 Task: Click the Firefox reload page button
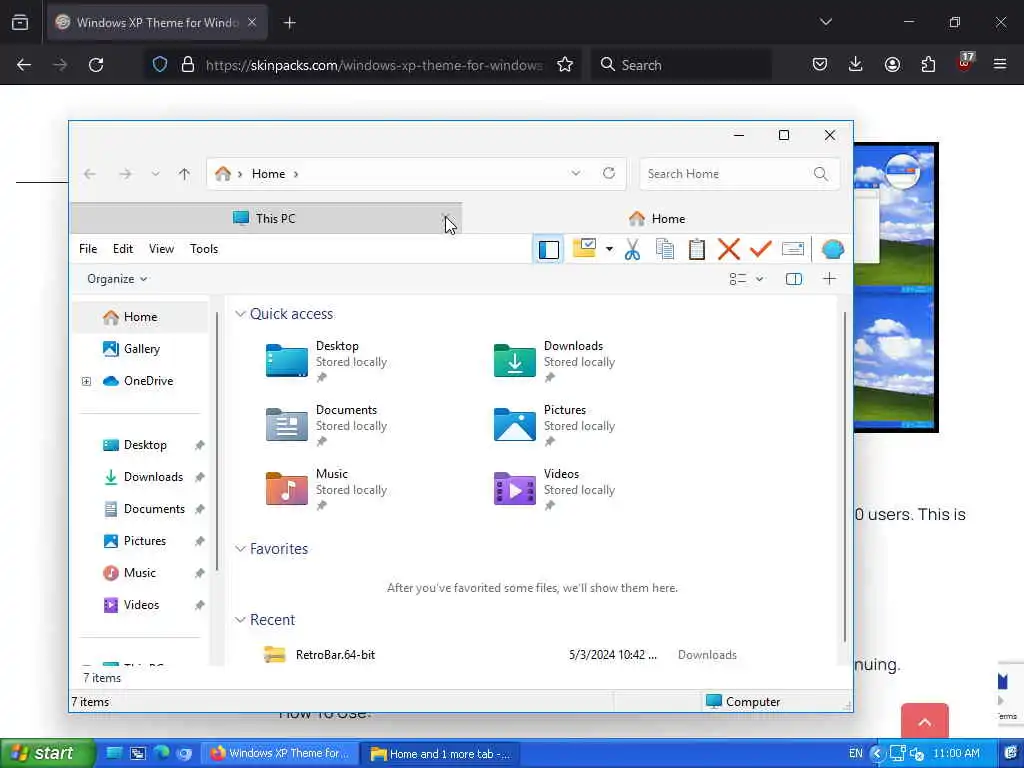click(x=96, y=65)
